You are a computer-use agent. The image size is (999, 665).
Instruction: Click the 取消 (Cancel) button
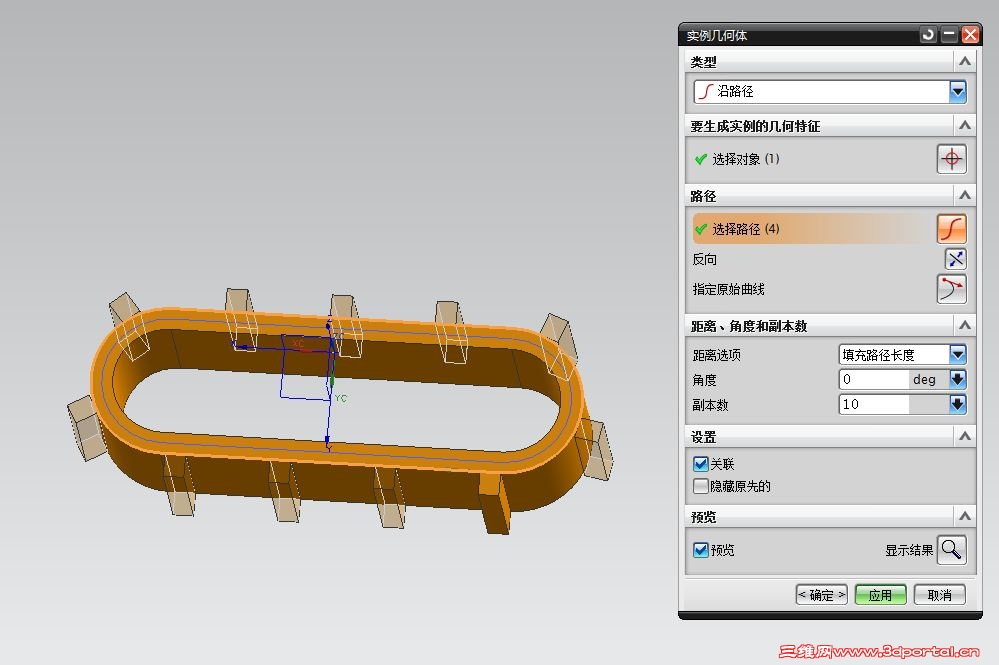(940, 595)
